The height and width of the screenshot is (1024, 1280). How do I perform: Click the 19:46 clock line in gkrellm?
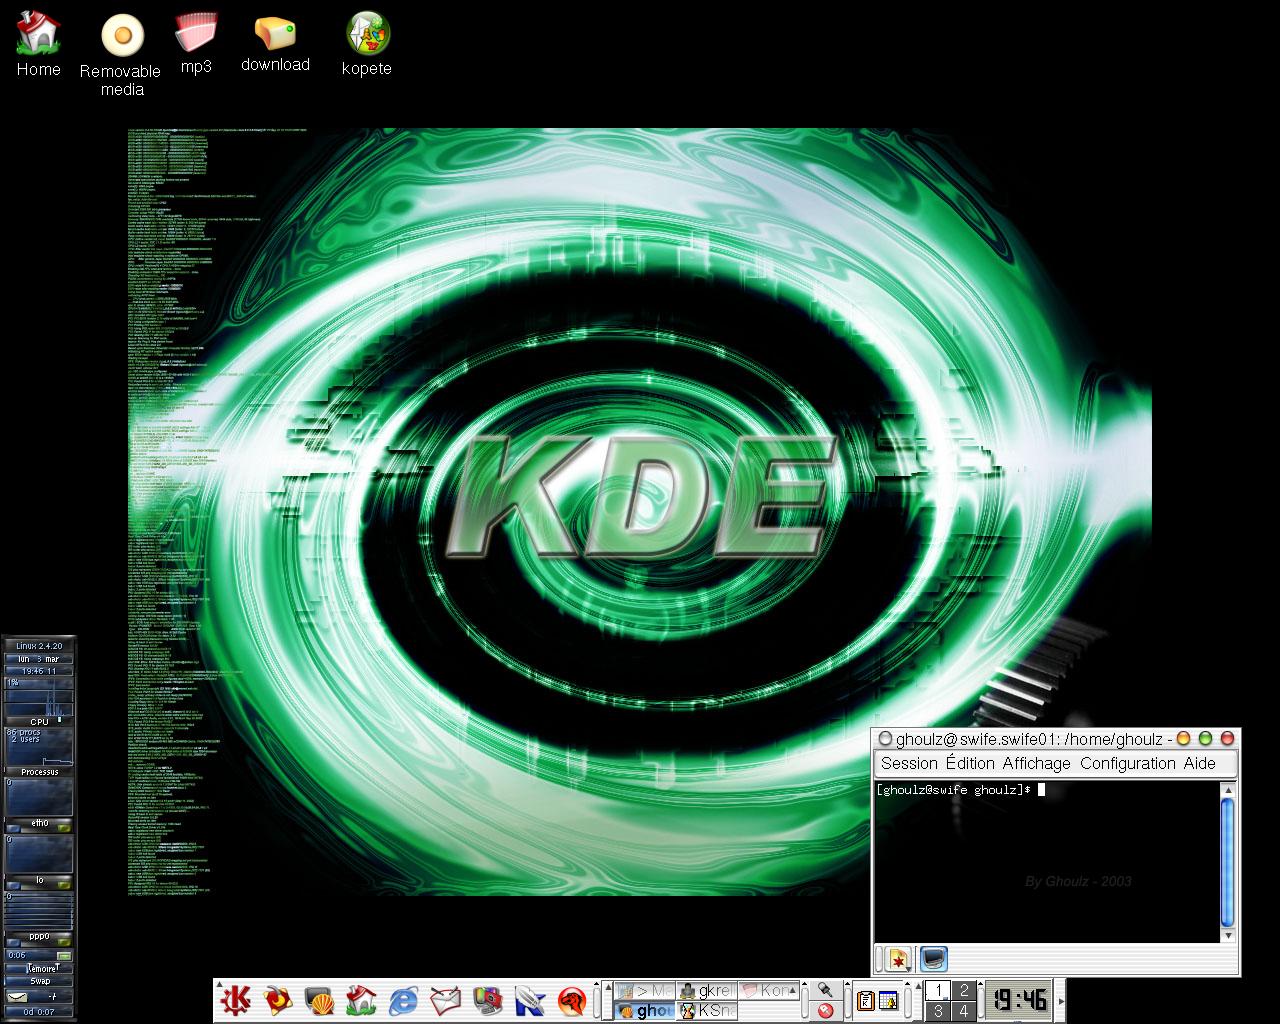[39, 670]
